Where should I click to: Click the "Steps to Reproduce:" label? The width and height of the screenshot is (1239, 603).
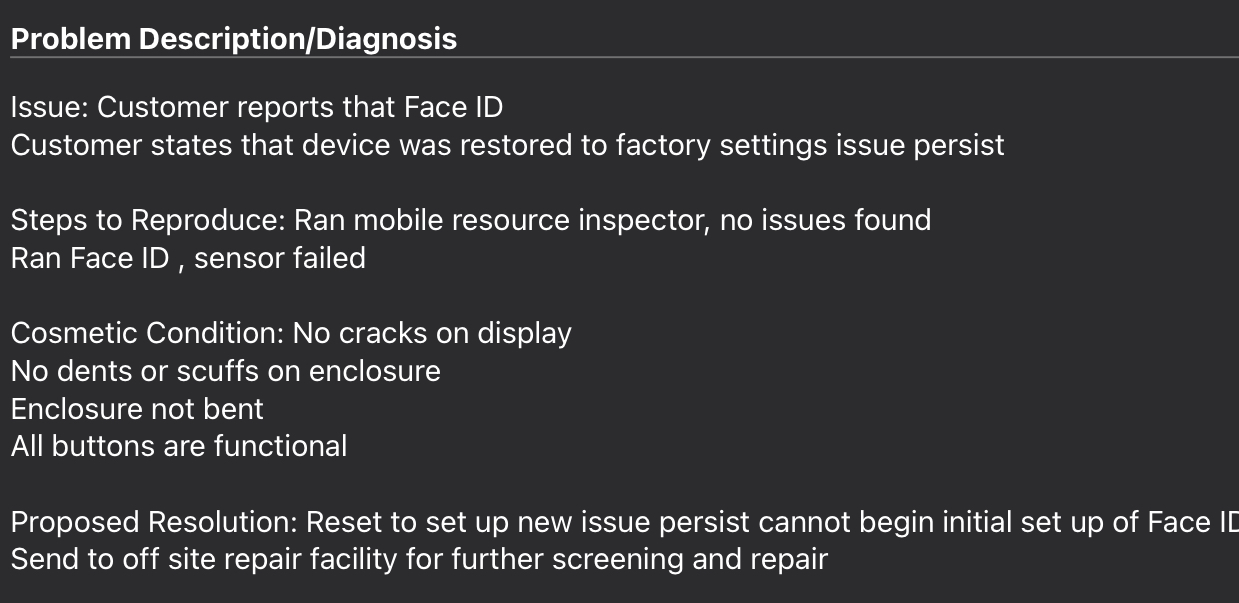pos(148,220)
